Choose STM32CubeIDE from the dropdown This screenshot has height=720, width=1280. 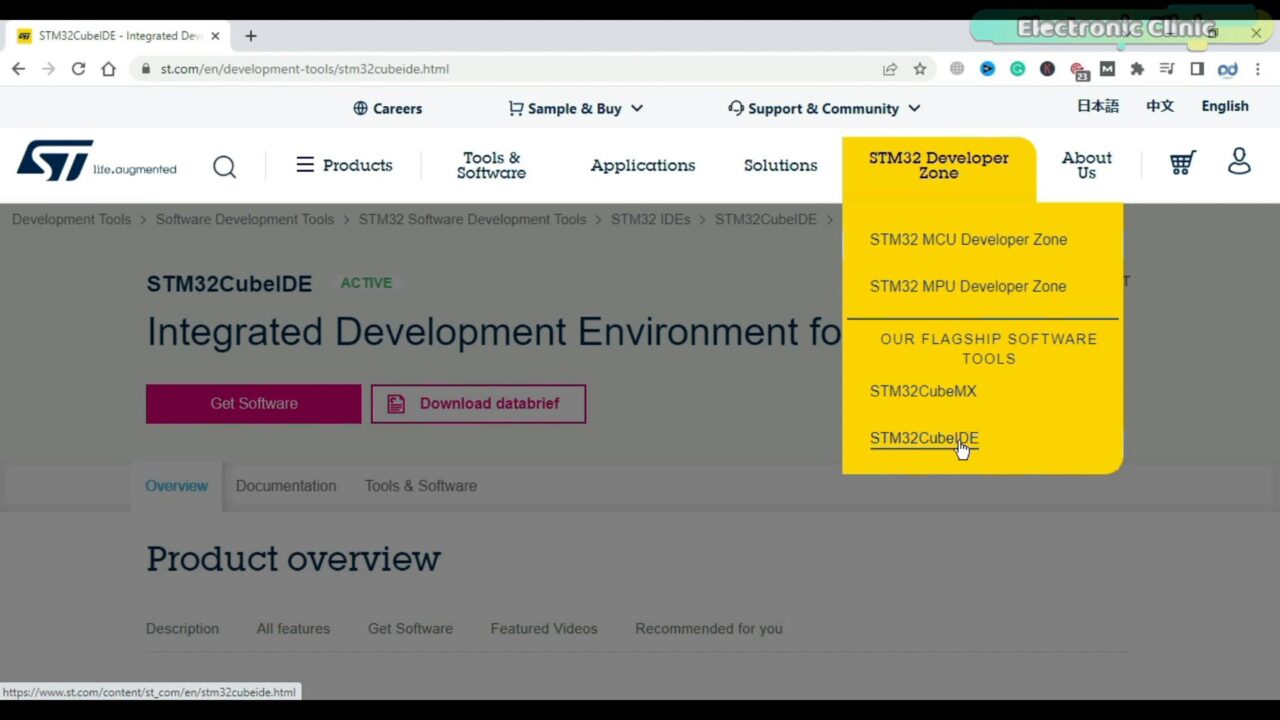pyautogui.click(x=924, y=438)
